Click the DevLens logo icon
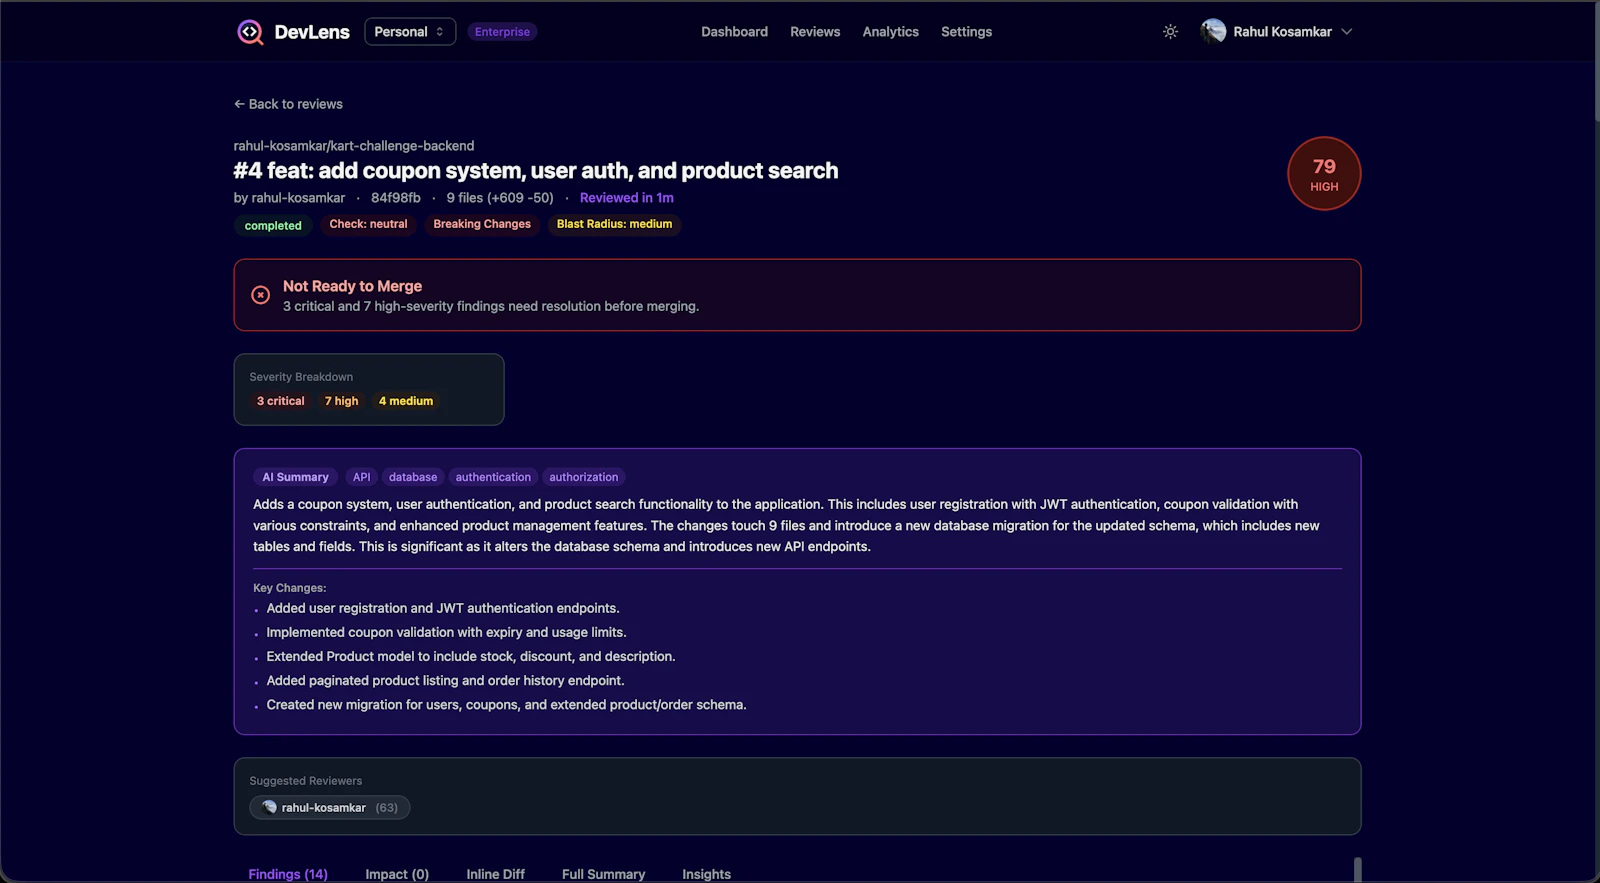The image size is (1600, 883). tap(250, 32)
